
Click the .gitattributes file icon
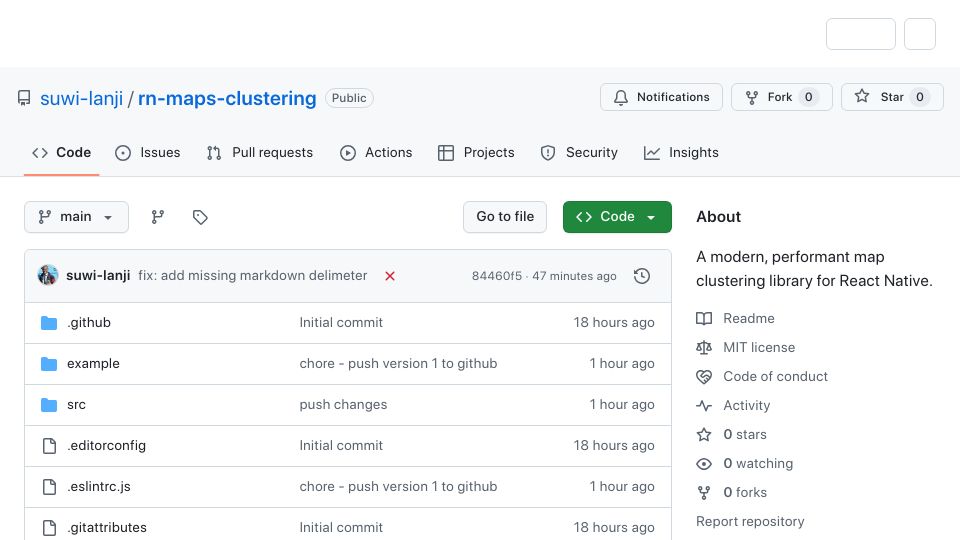point(50,528)
